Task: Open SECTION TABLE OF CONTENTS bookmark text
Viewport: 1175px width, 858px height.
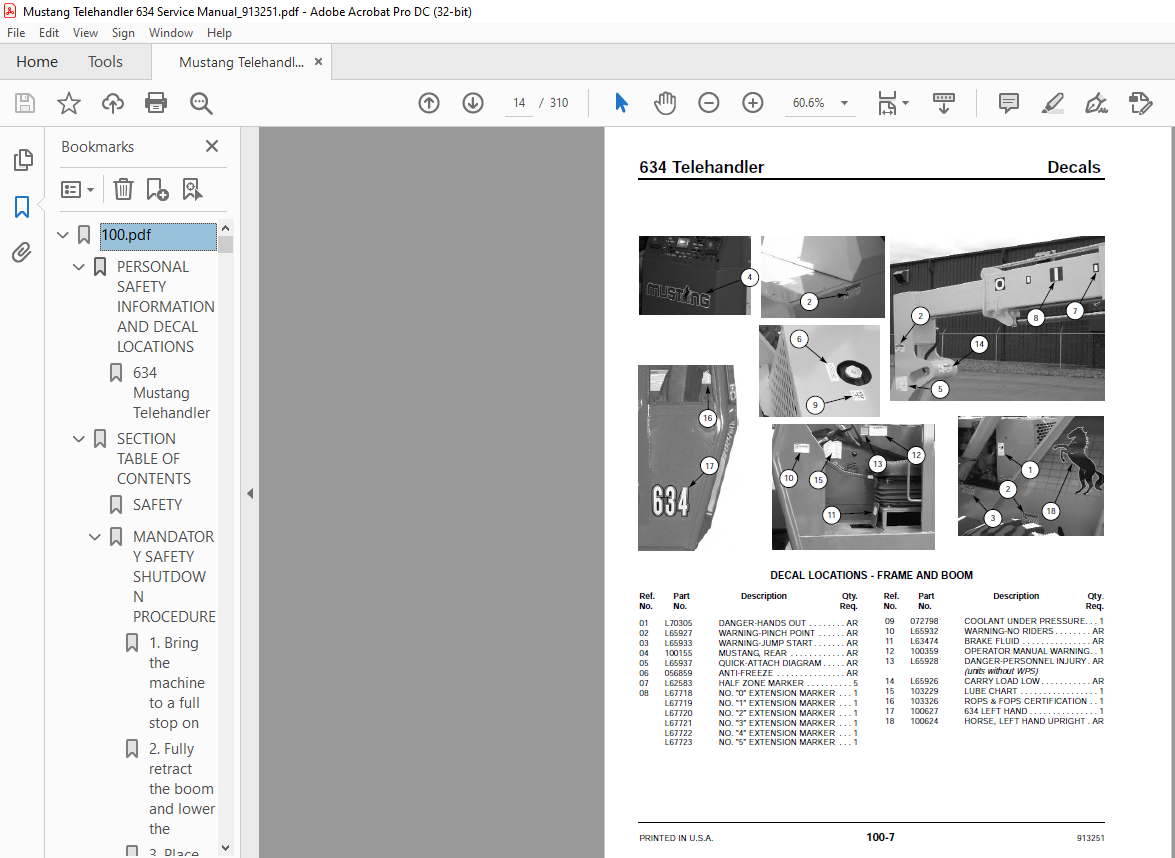Action: tap(154, 459)
